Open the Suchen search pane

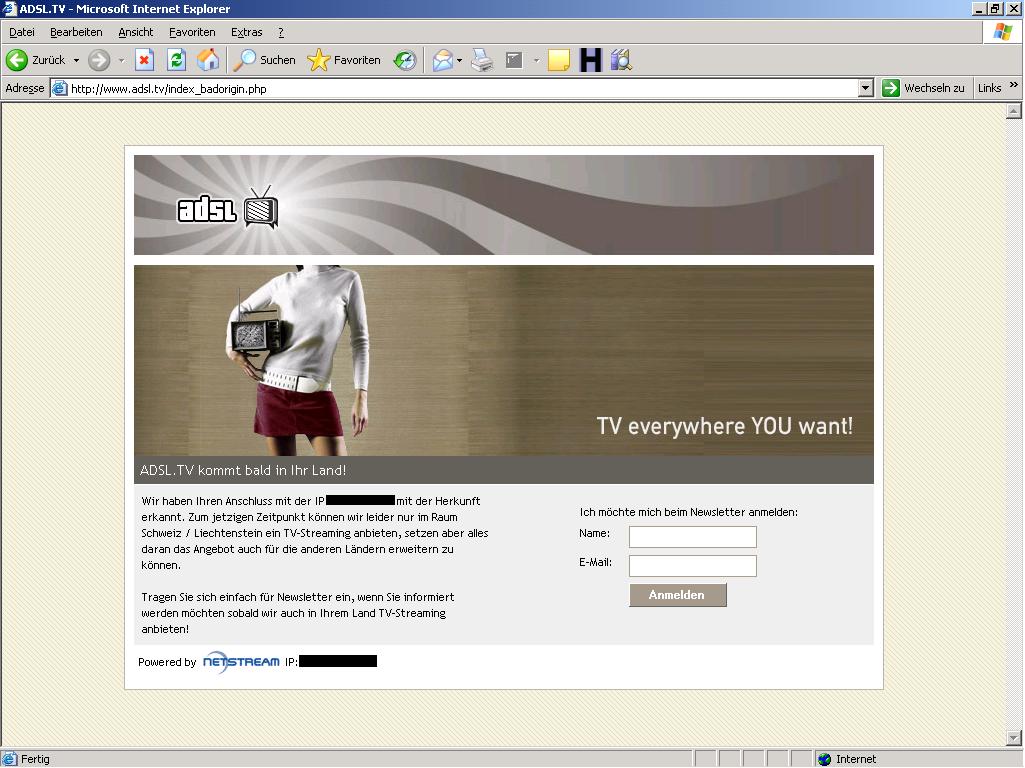[x=265, y=60]
